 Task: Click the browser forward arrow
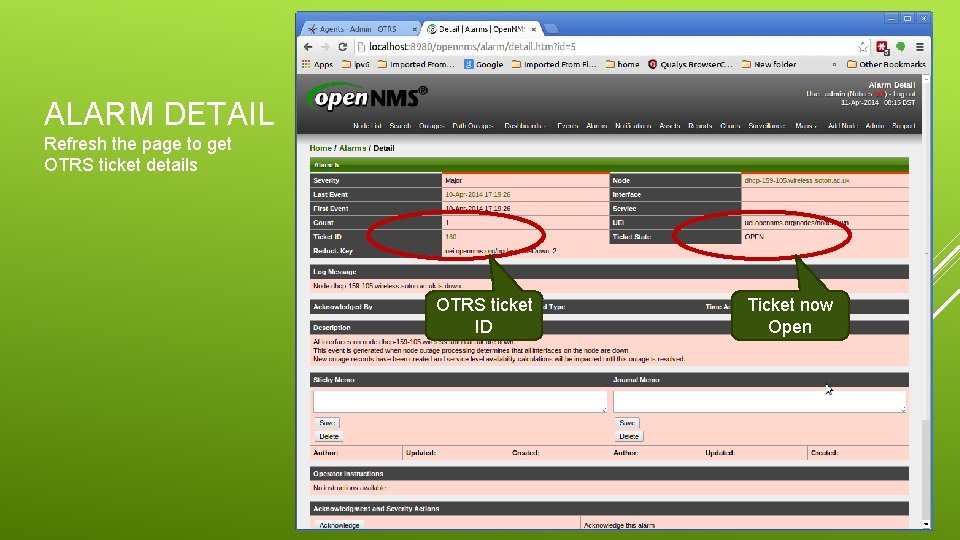pos(325,47)
